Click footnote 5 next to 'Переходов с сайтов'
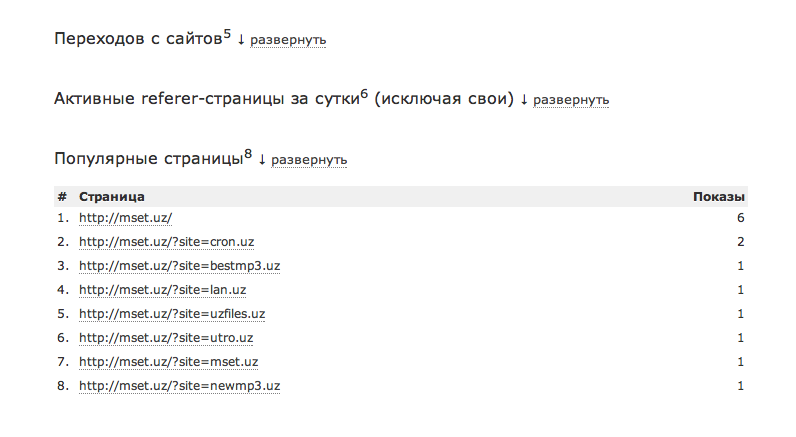The width and height of the screenshot is (796, 437). click(227, 34)
